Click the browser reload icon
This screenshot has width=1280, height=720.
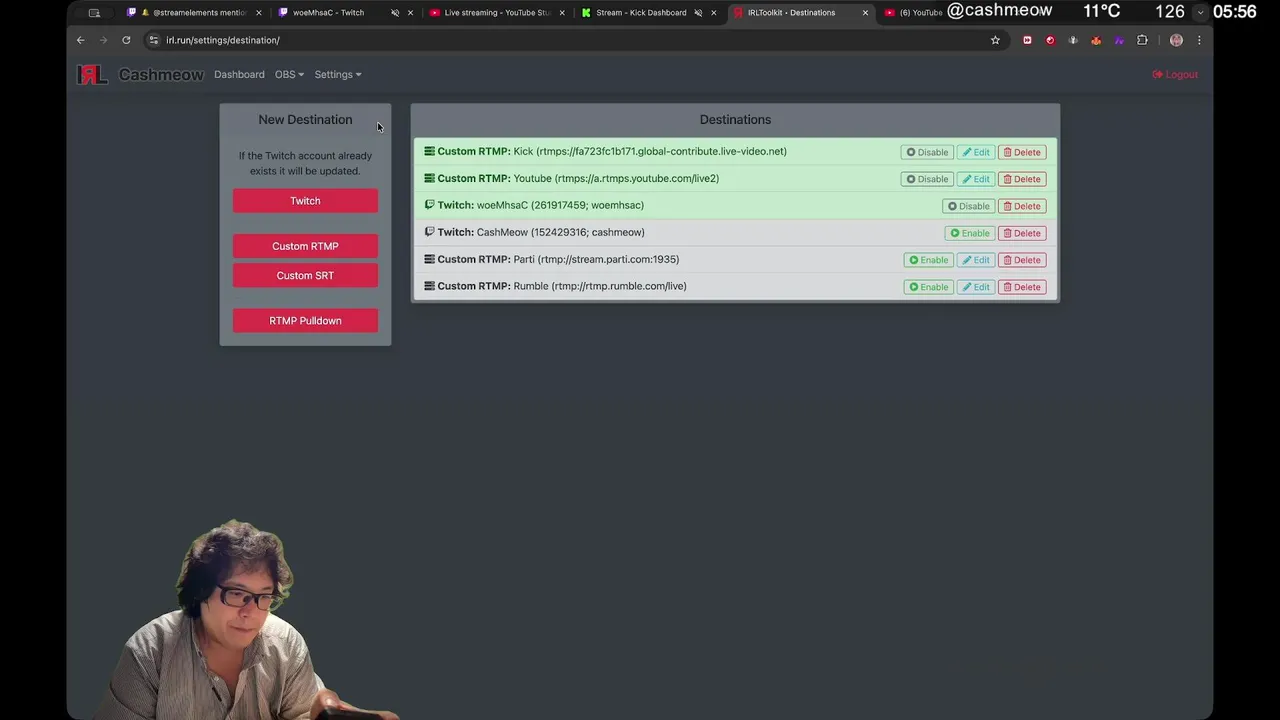[x=126, y=40]
